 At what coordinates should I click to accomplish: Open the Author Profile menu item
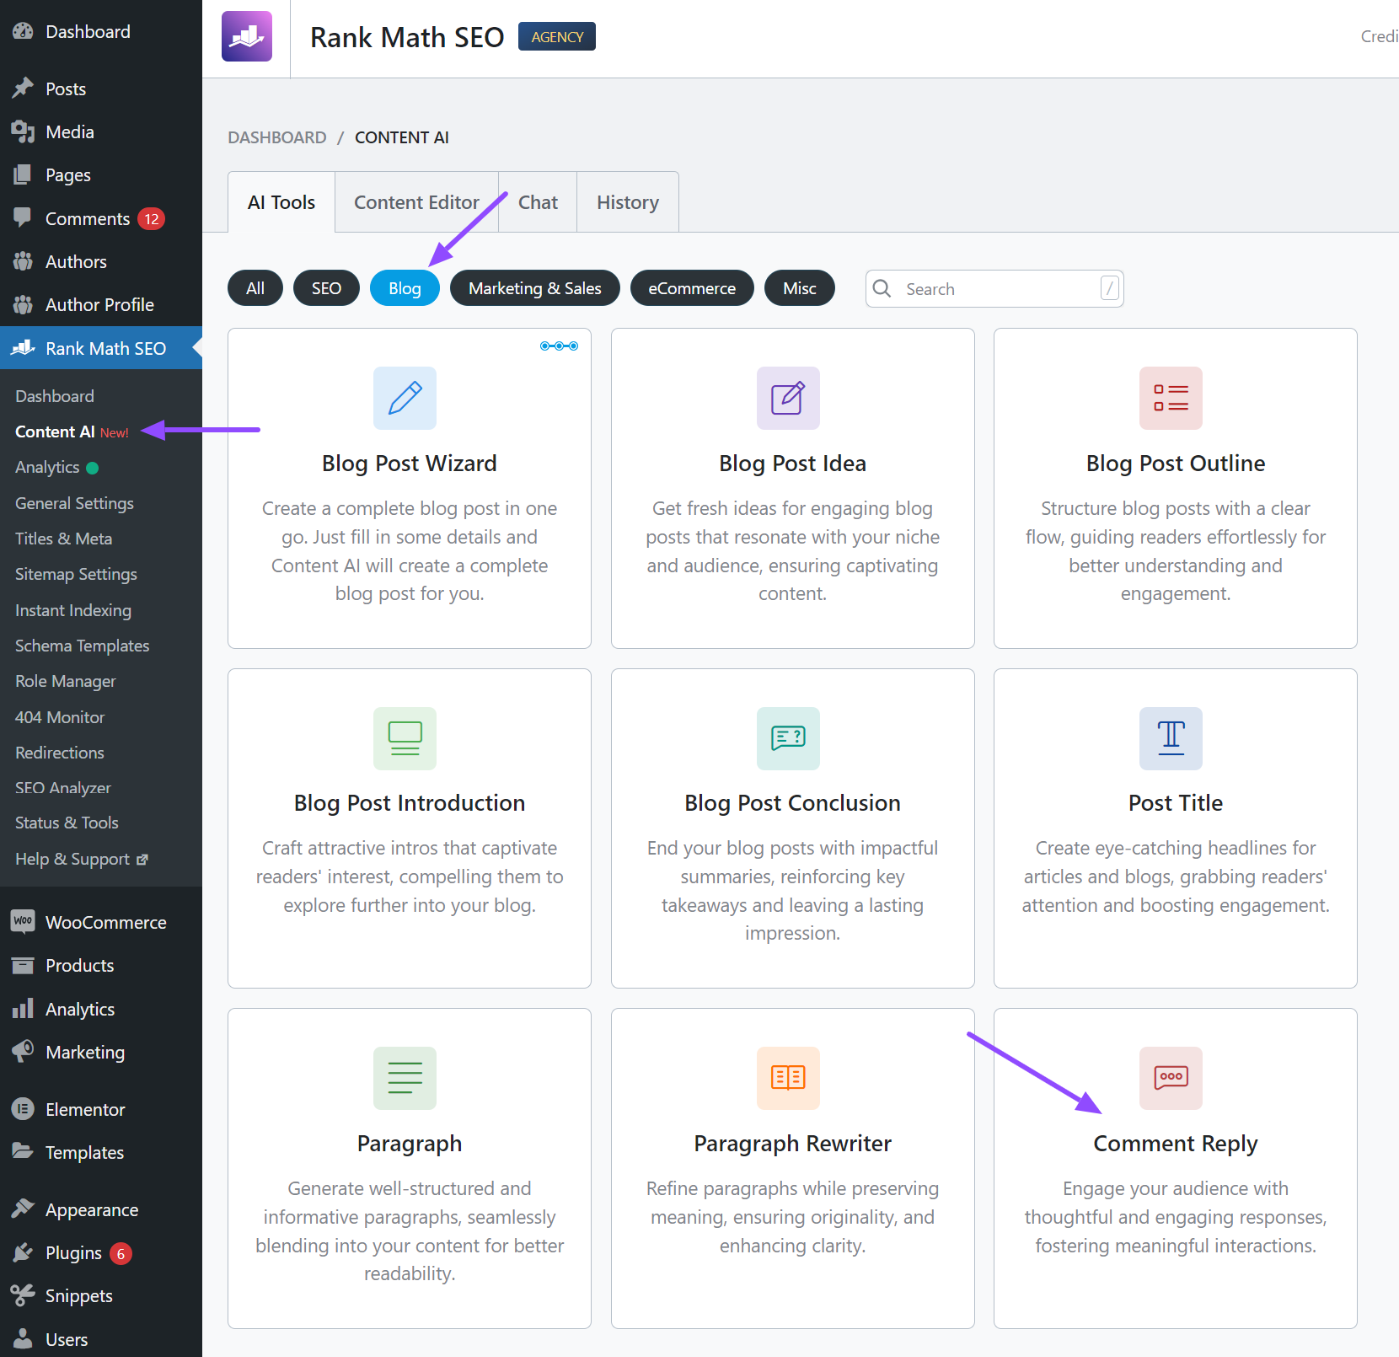click(101, 304)
